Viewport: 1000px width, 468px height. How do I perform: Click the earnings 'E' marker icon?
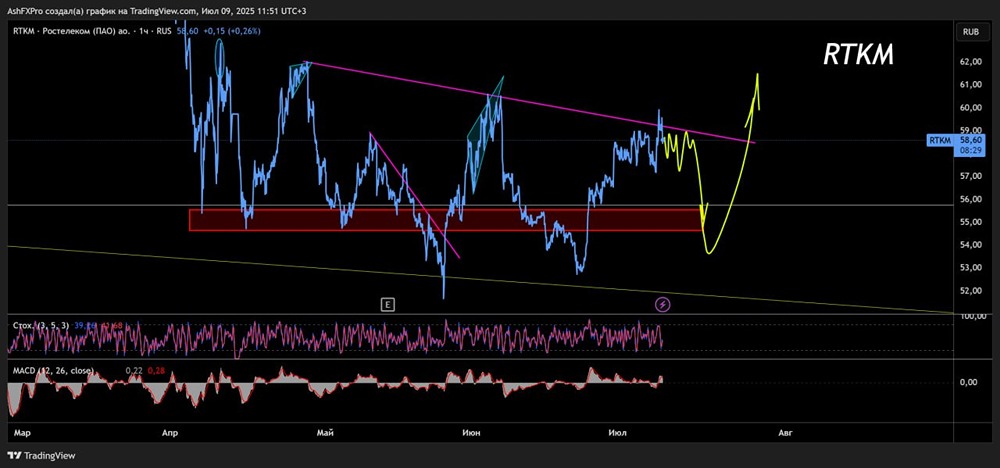[x=386, y=305]
